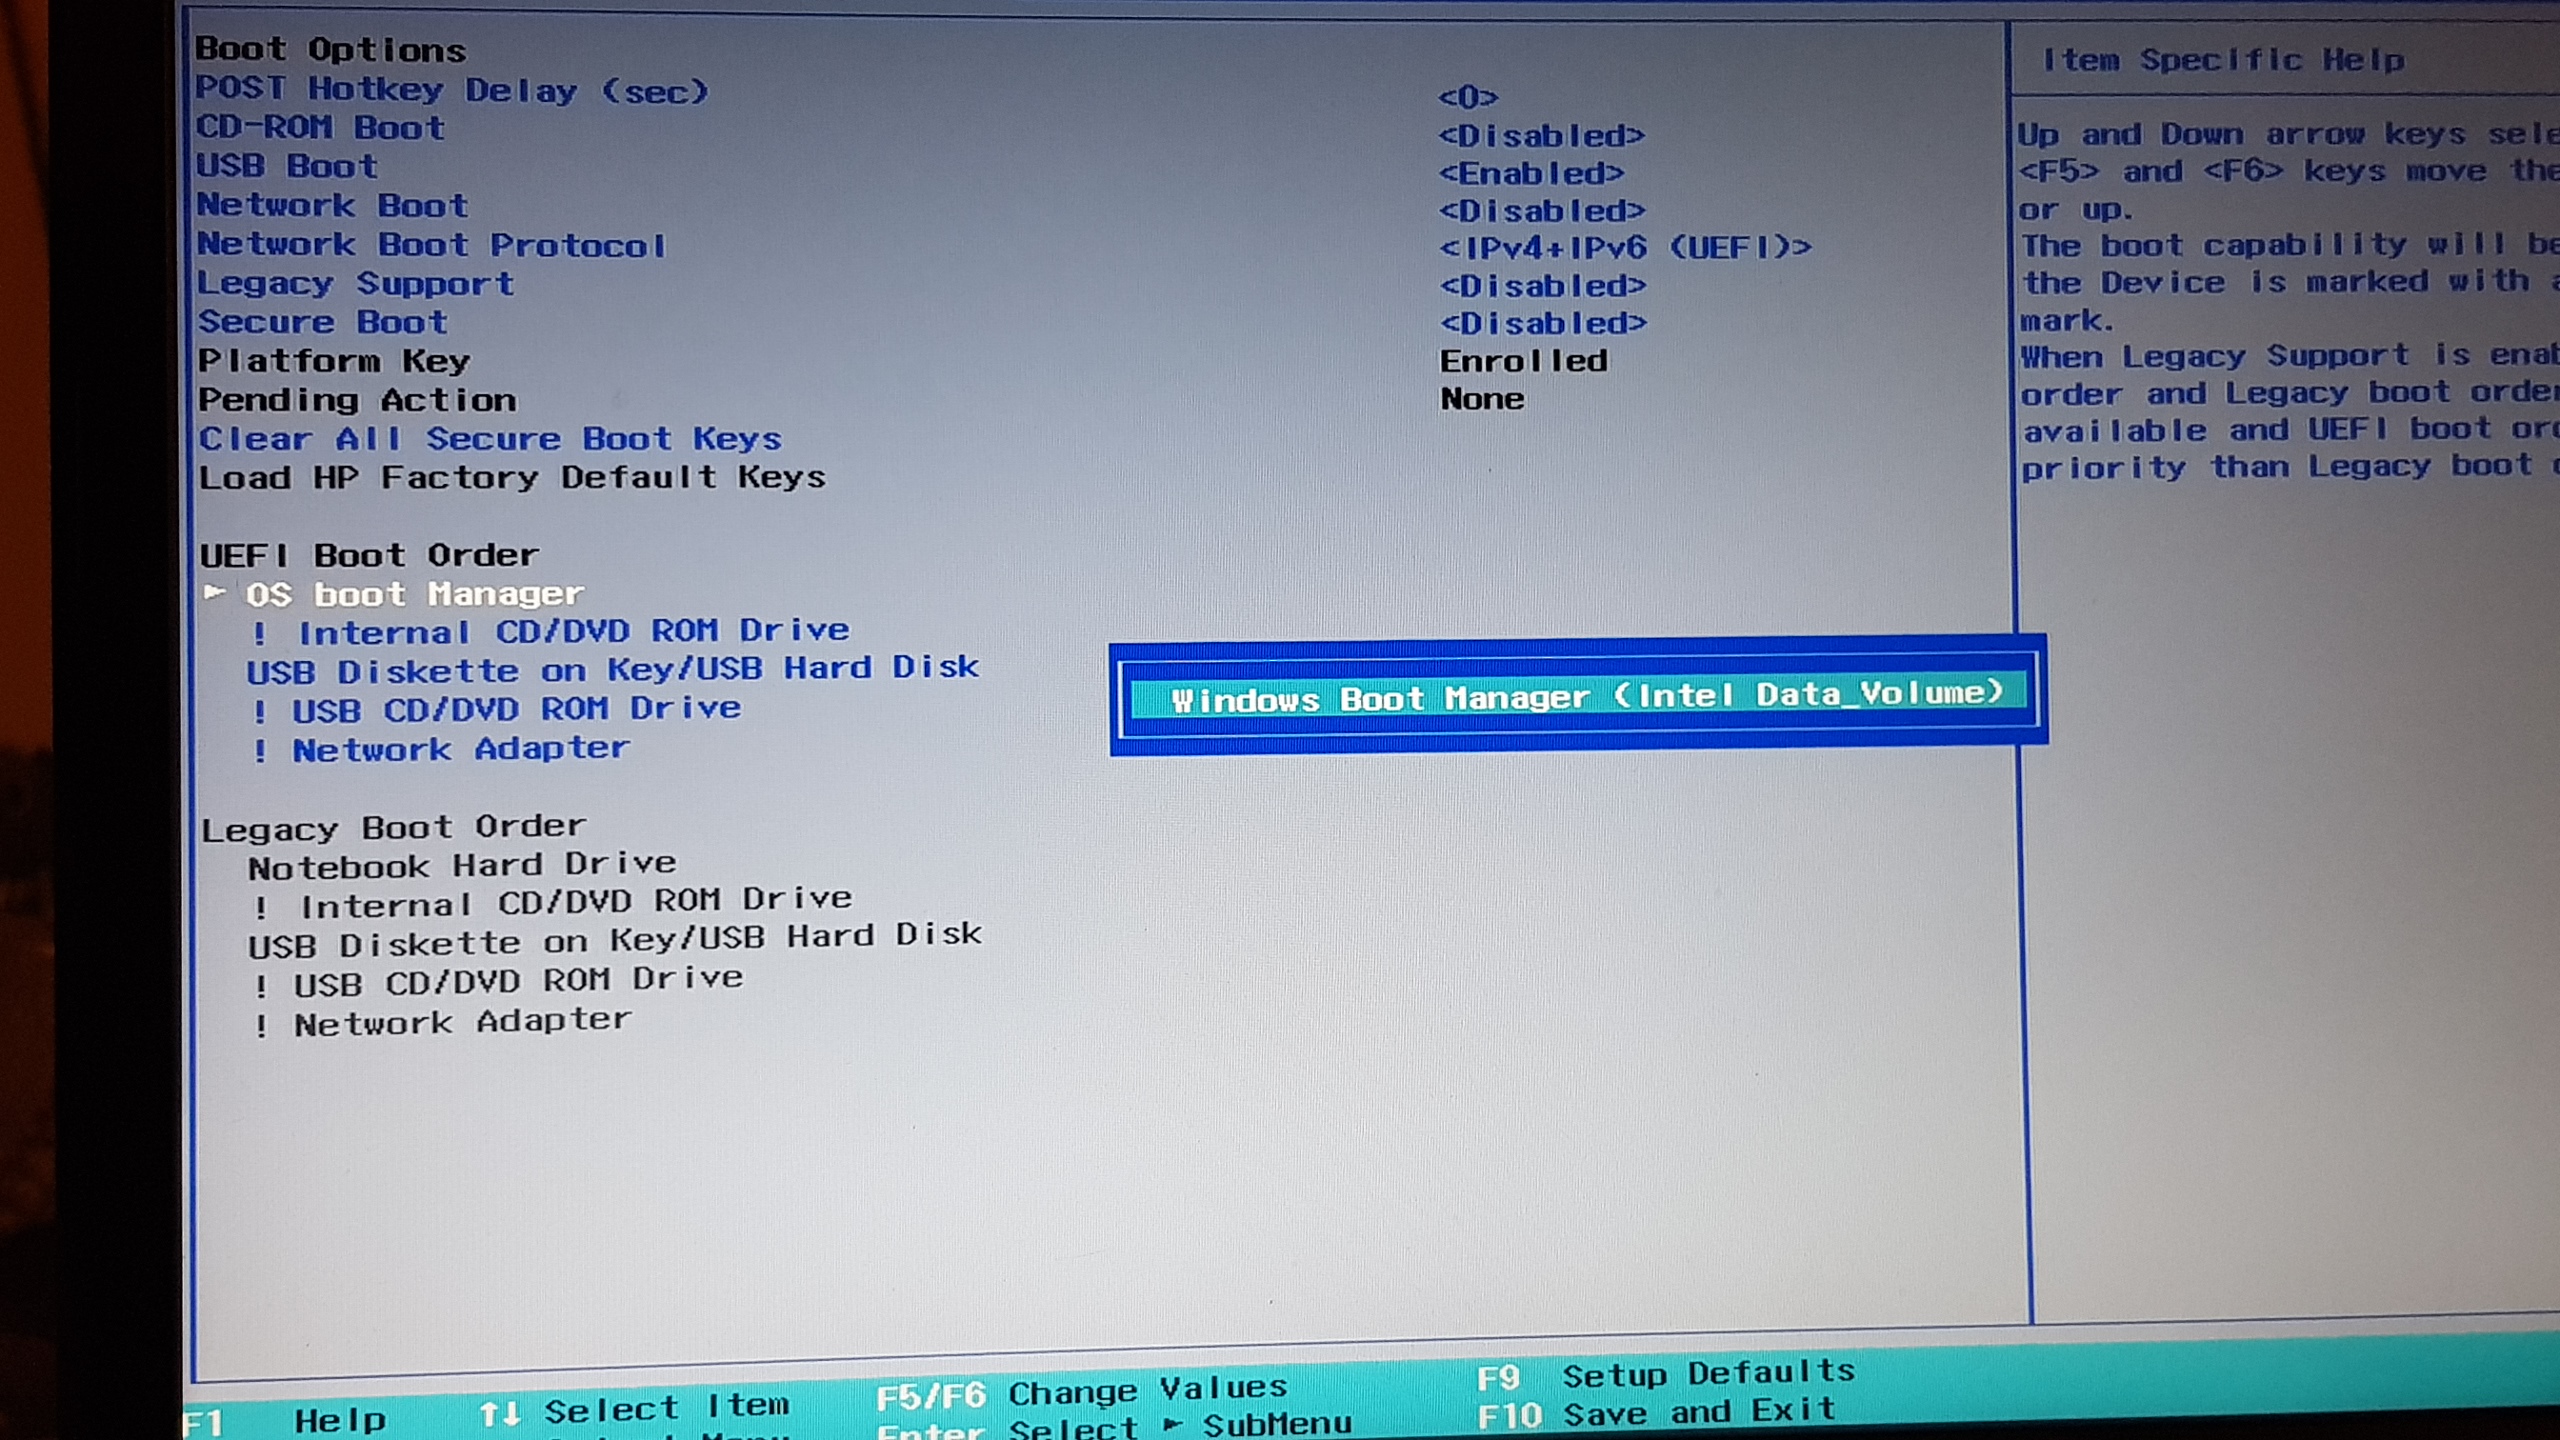Click the exclamation mark beside Legacy Internal CD/DVD ROM Drive

pos(261,907)
